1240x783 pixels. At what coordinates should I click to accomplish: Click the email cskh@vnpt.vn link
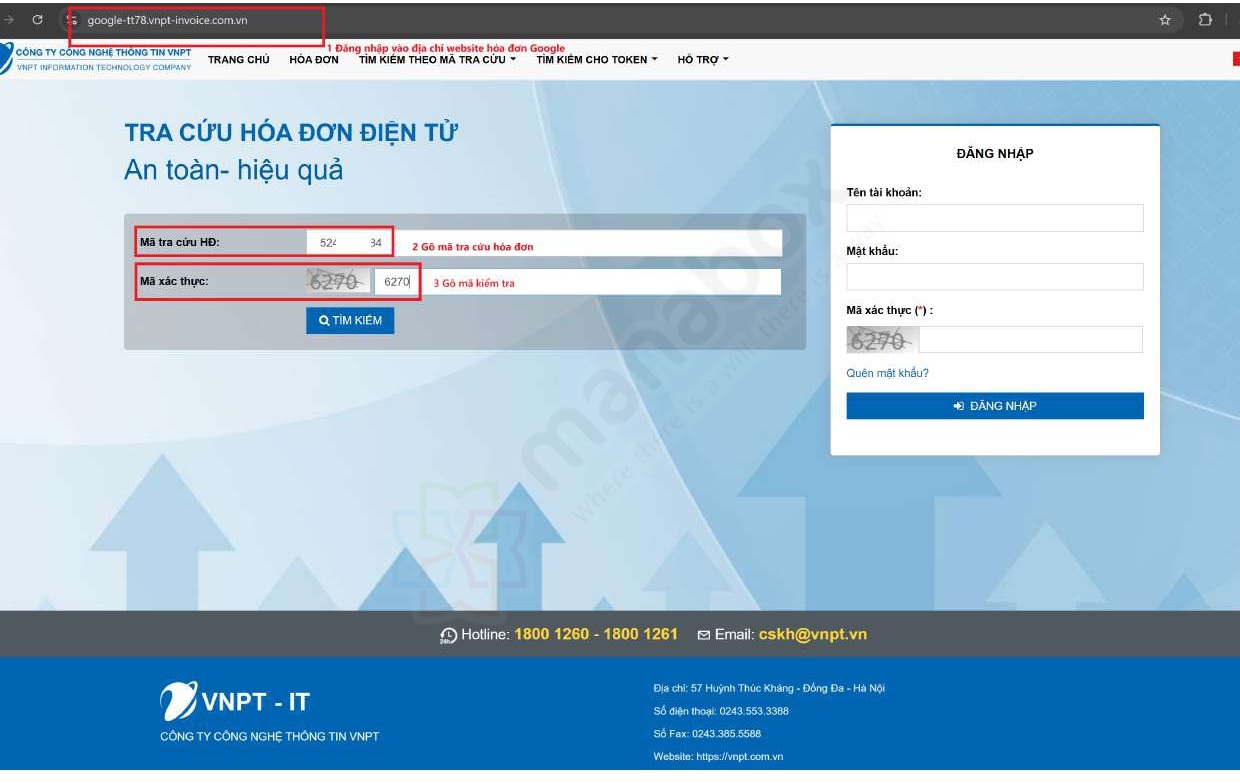click(813, 634)
